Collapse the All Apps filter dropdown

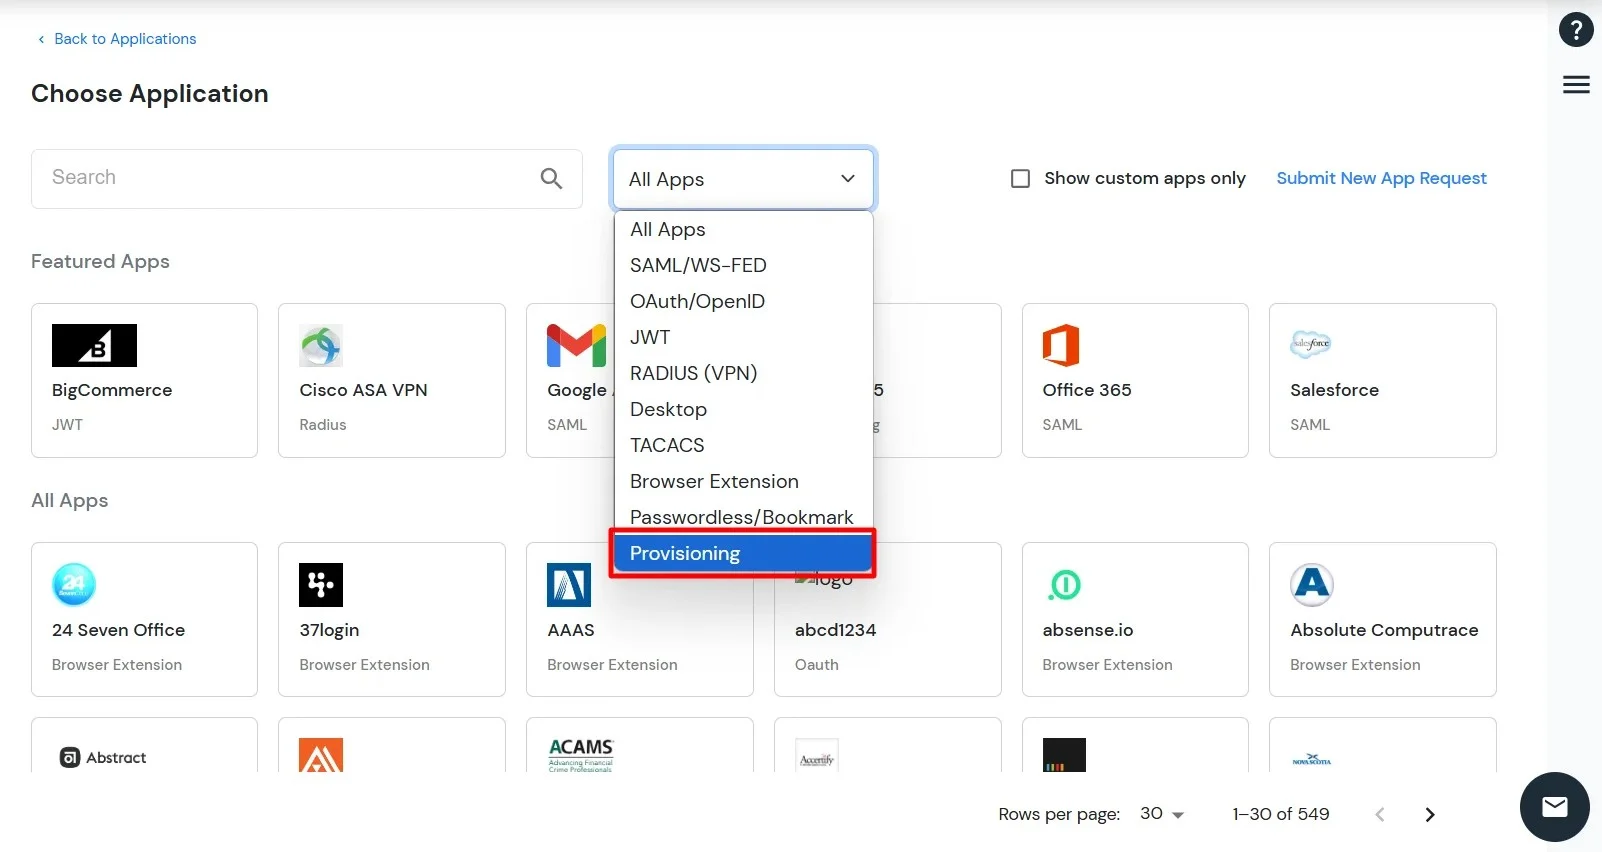coord(743,179)
